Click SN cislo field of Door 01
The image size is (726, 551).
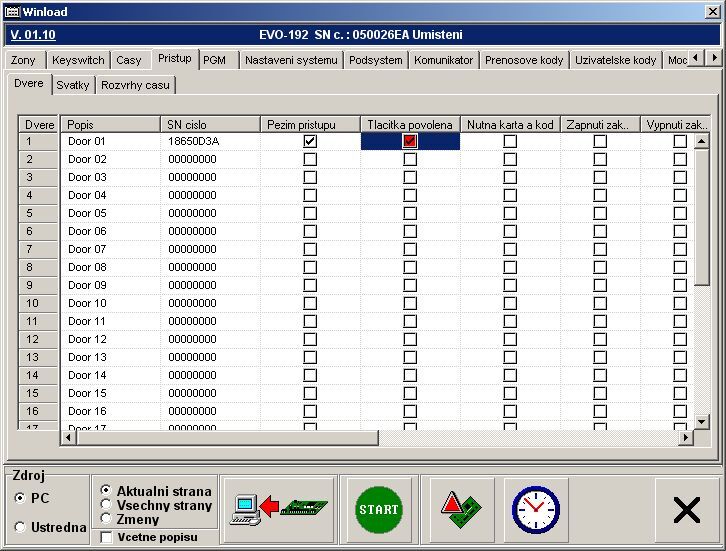tap(209, 141)
